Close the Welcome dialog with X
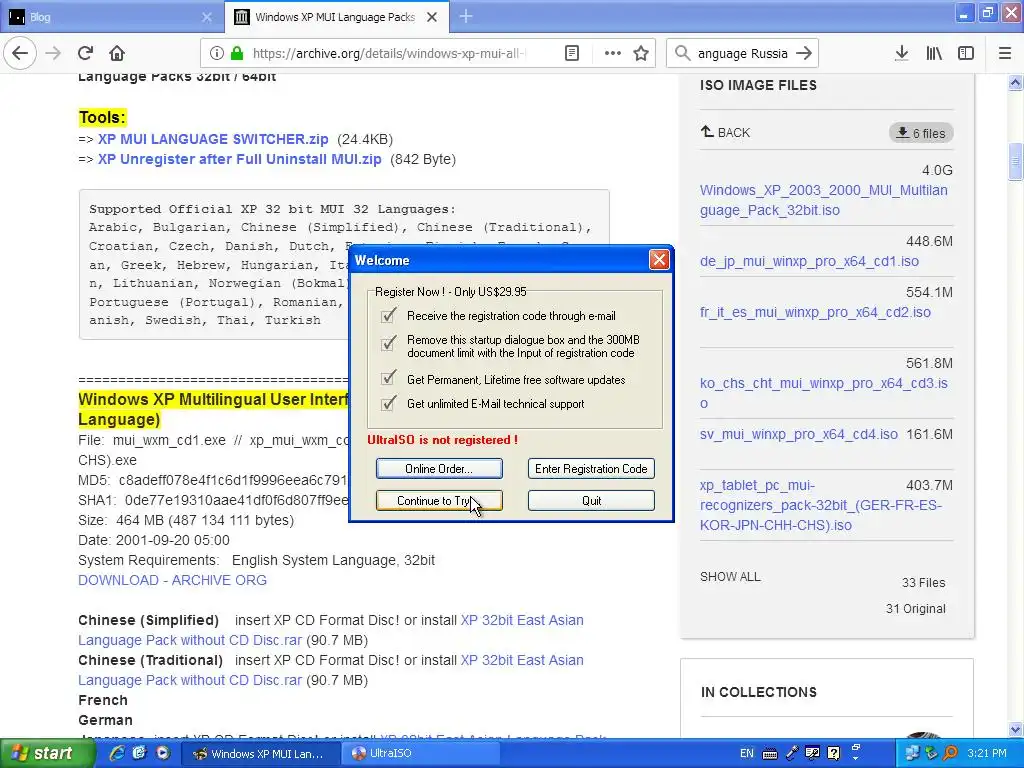The height and width of the screenshot is (768, 1024). coord(659,260)
